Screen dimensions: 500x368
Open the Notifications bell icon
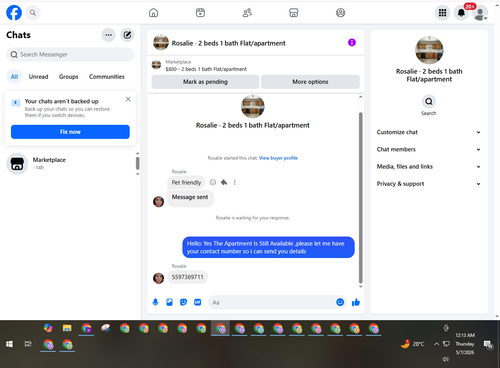(461, 13)
